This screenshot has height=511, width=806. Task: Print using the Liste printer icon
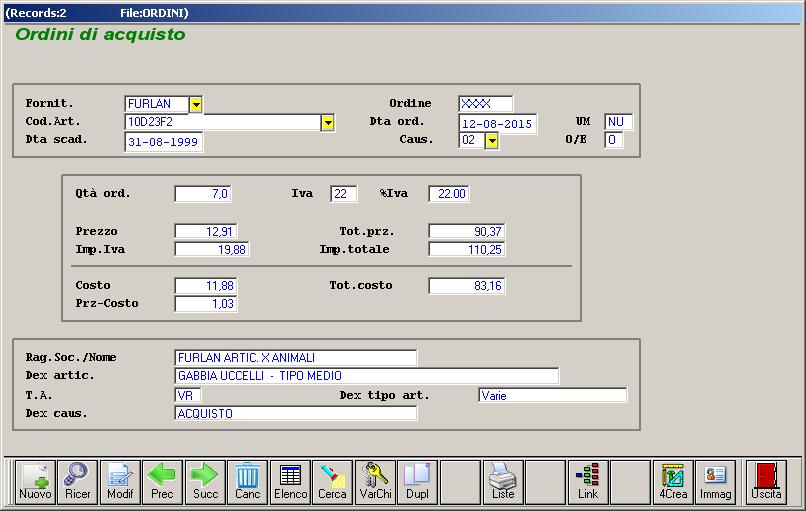pyautogui.click(x=503, y=482)
